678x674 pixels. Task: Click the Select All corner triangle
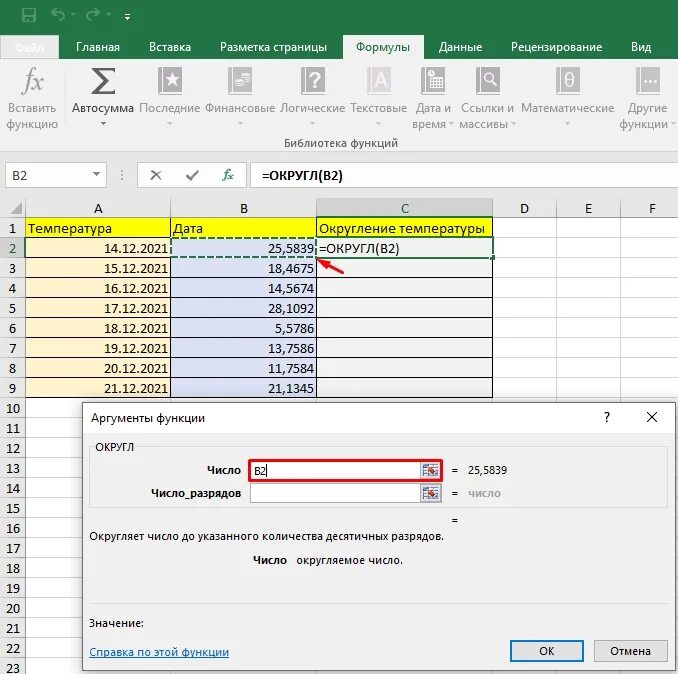point(16,209)
